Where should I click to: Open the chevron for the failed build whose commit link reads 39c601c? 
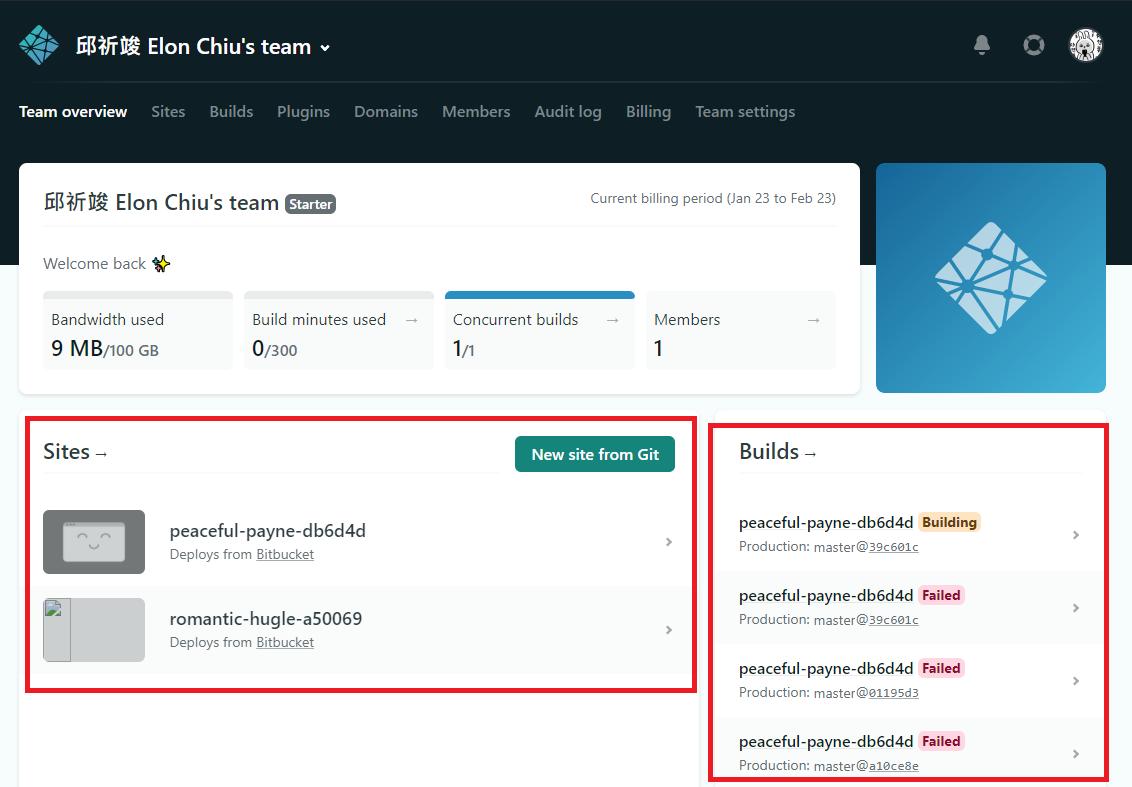point(1076,608)
